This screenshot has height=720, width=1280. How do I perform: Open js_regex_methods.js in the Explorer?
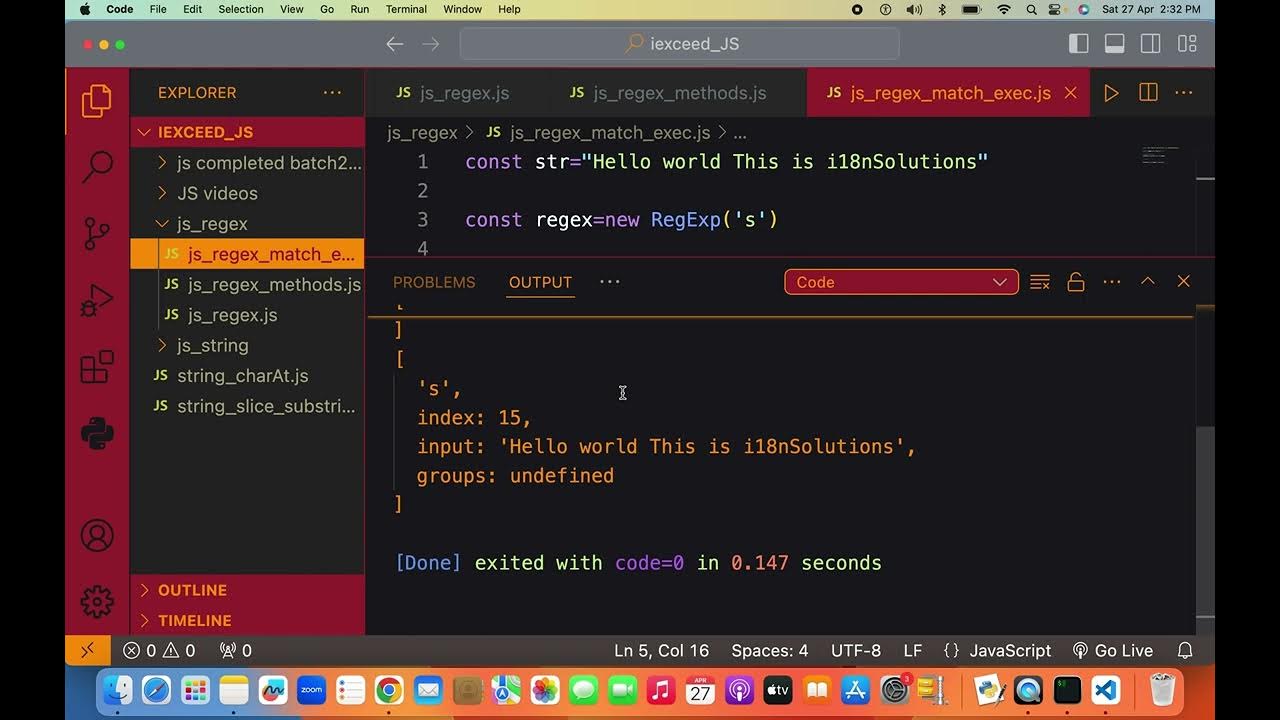[x=247, y=284]
